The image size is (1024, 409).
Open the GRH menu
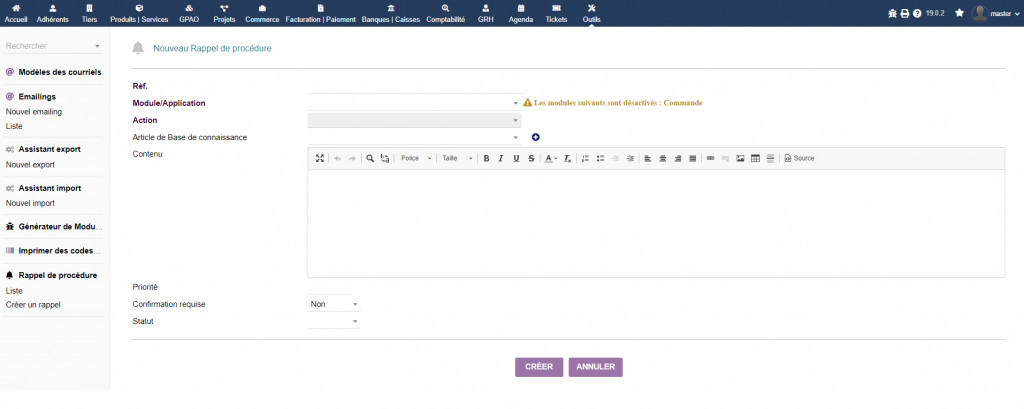tap(485, 14)
